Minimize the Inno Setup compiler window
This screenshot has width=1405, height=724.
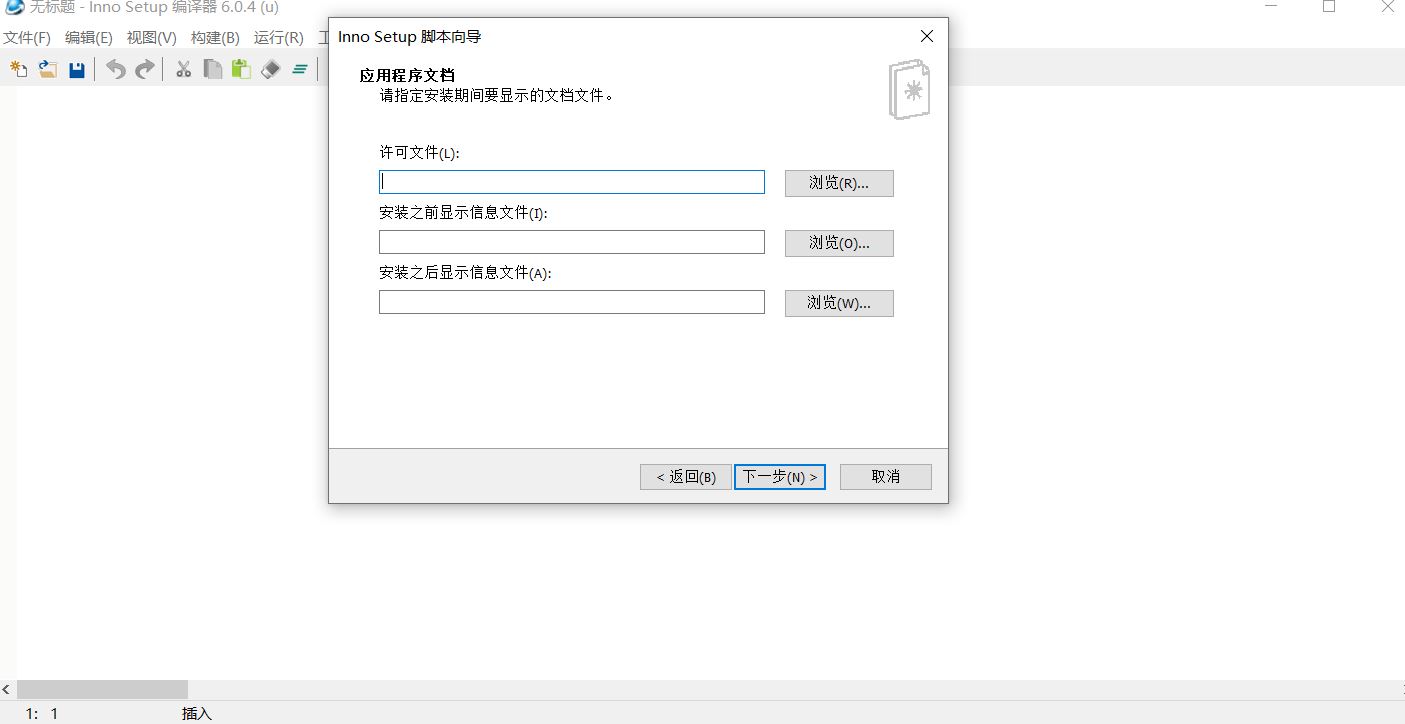1272,7
